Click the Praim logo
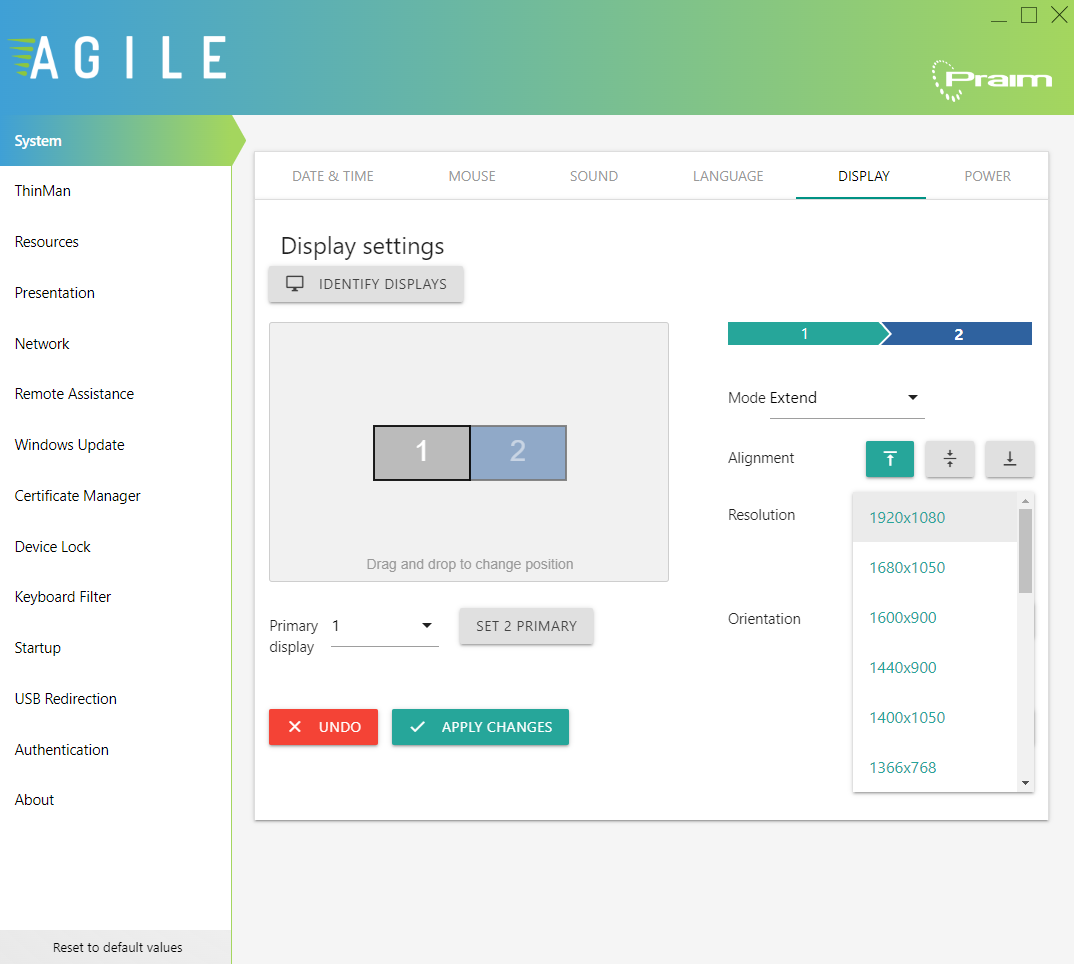Image resolution: width=1074 pixels, height=964 pixels. tap(991, 79)
